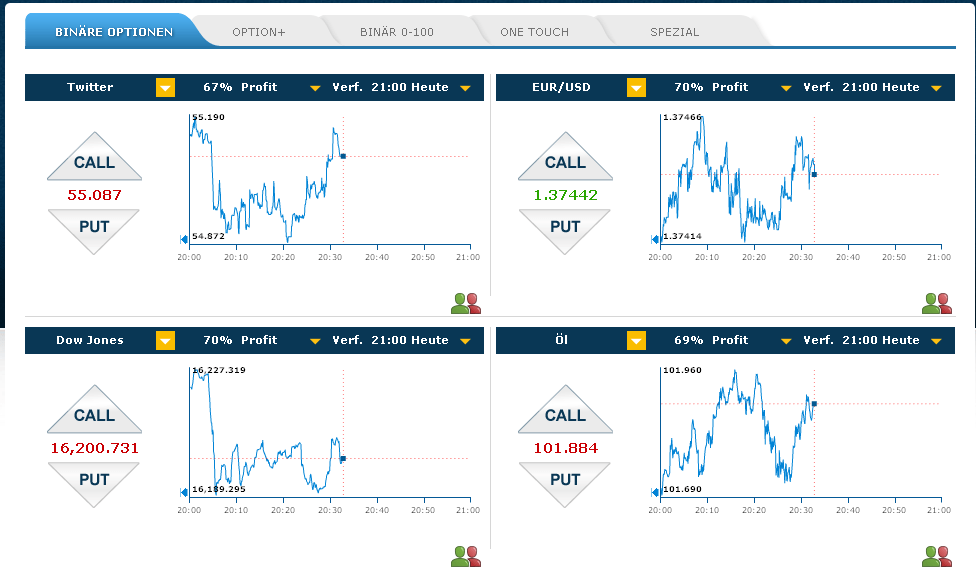The width and height of the screenshot is (976, 583).
Task: Open trader sentiment icon under Twitter chart
Action: [466, 304]
